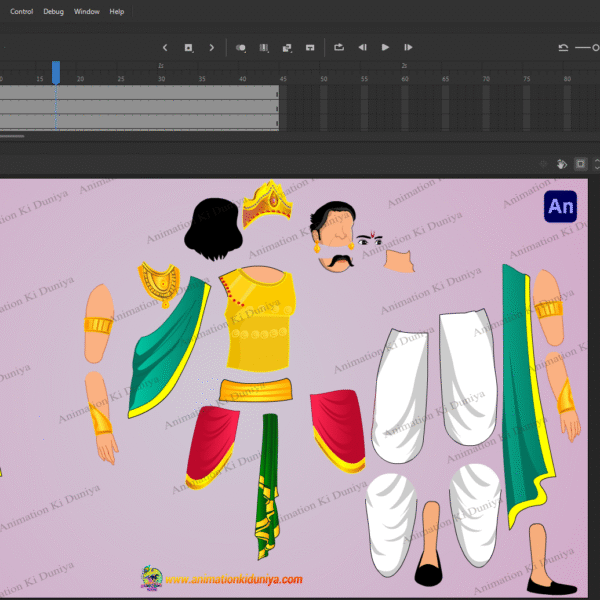Select the Rotation tool above the stage
Screen dimensions: 600x600
(x=561, y=164)
